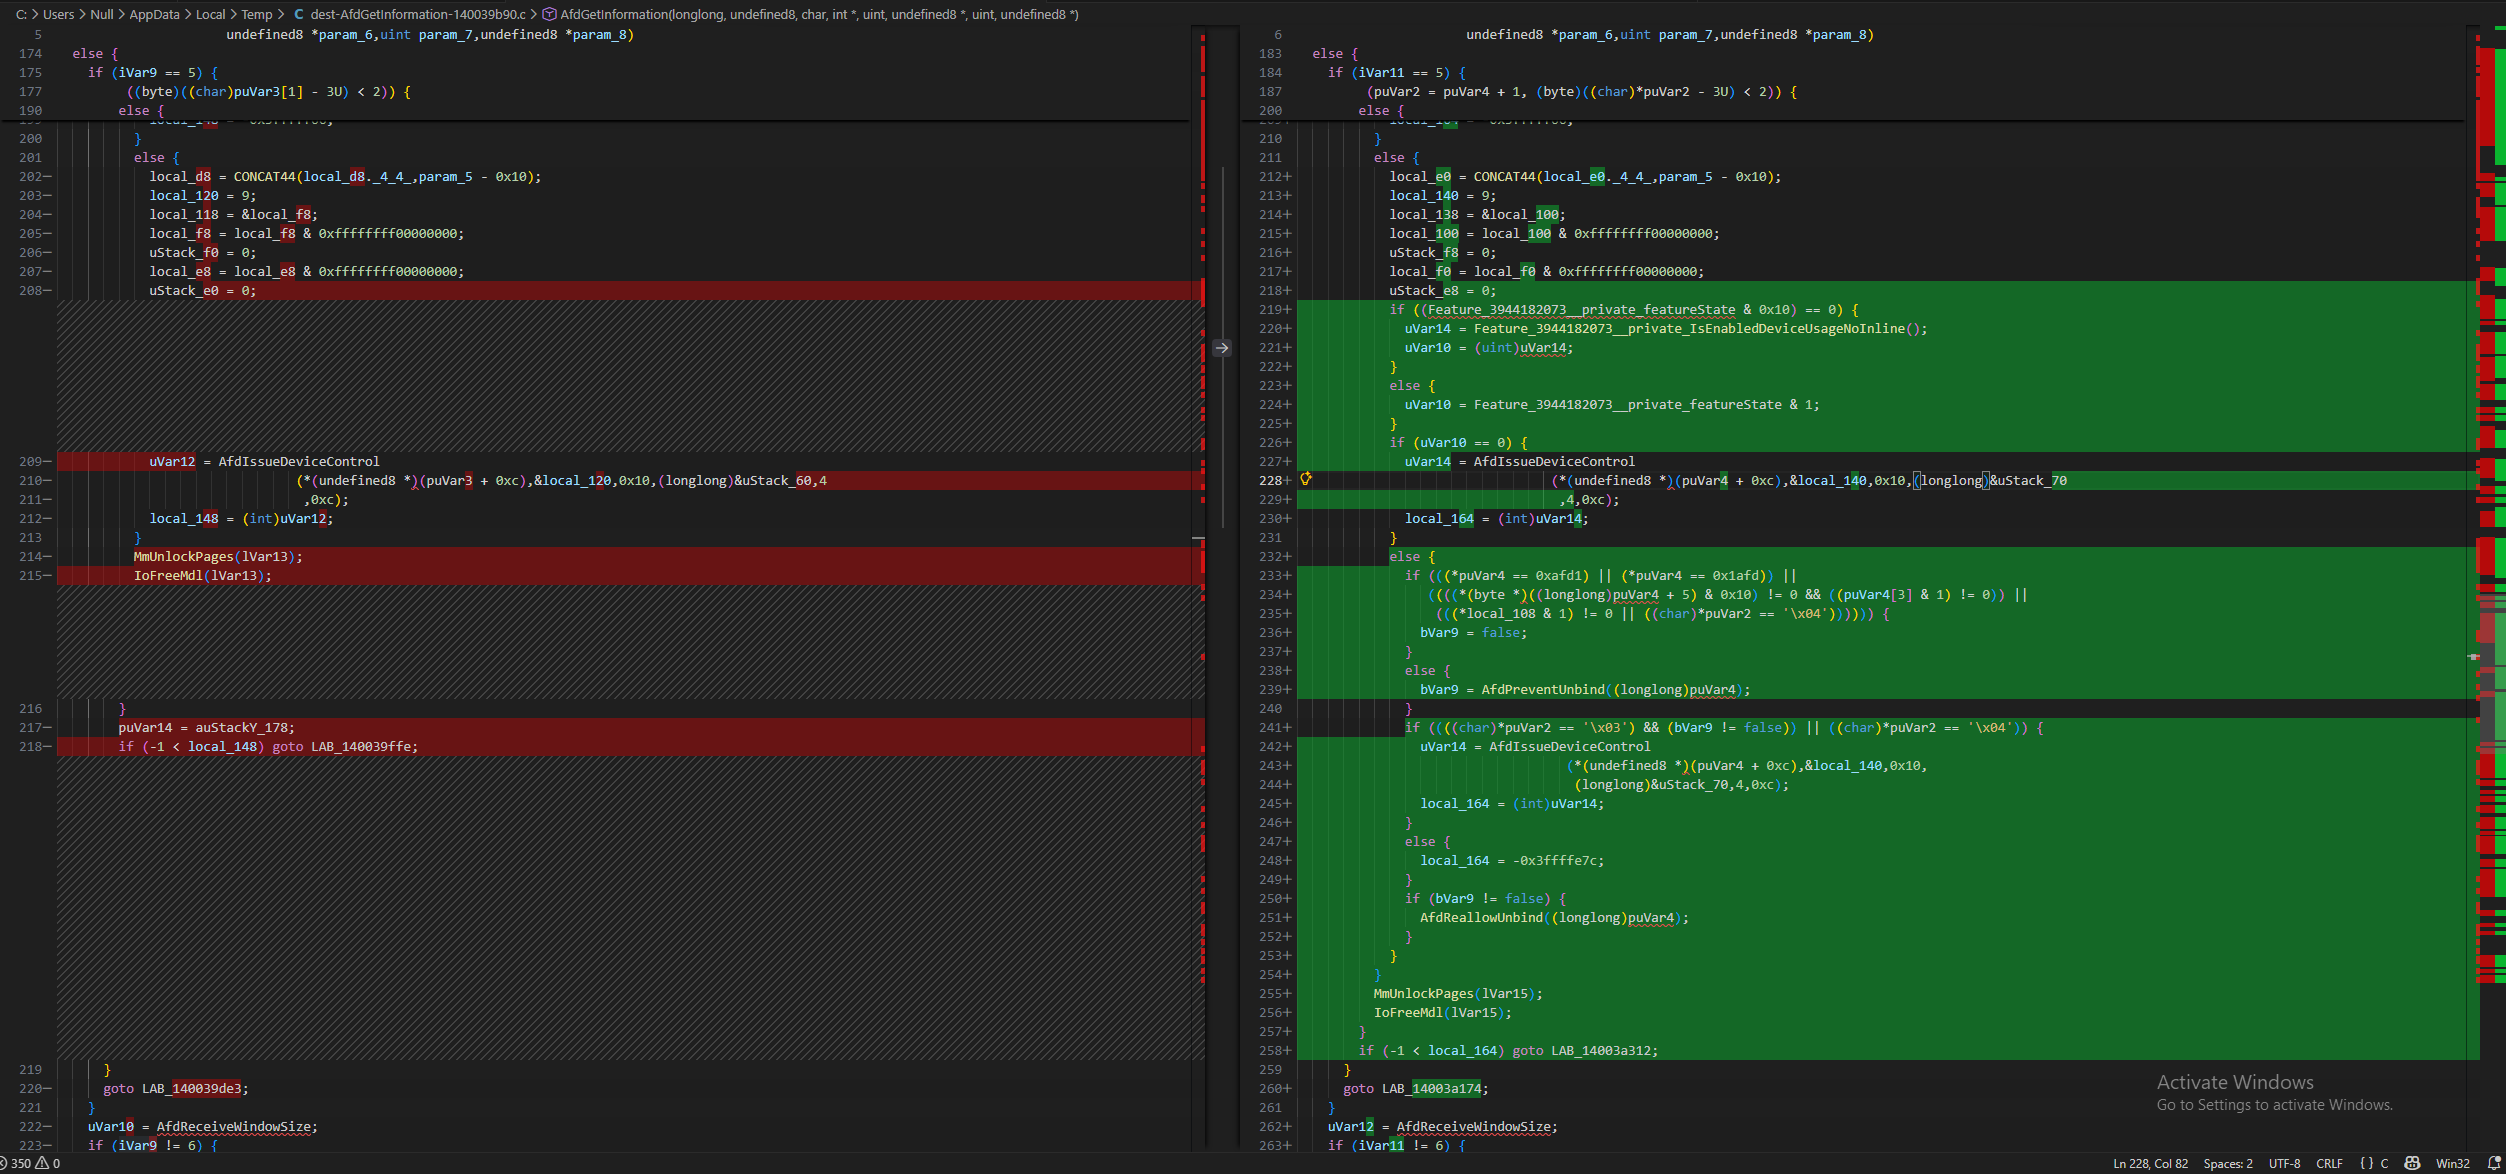Click the errors count icon showing 350
Screen dimensions: 2506x1174
point(14,1163)
